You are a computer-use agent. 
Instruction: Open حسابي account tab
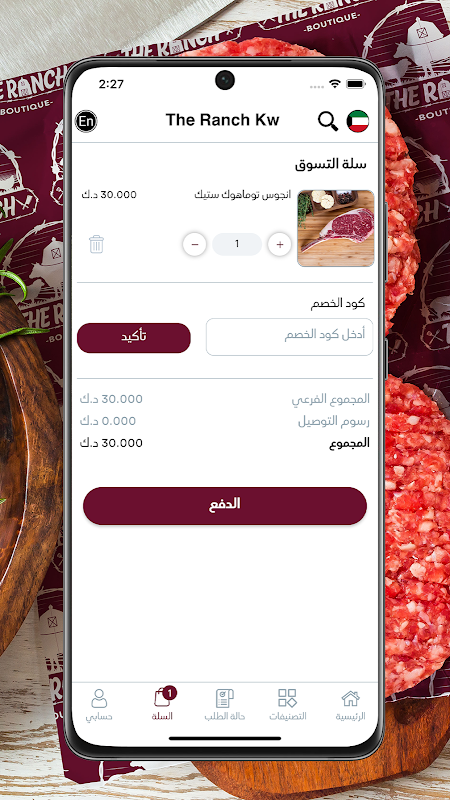99,705
